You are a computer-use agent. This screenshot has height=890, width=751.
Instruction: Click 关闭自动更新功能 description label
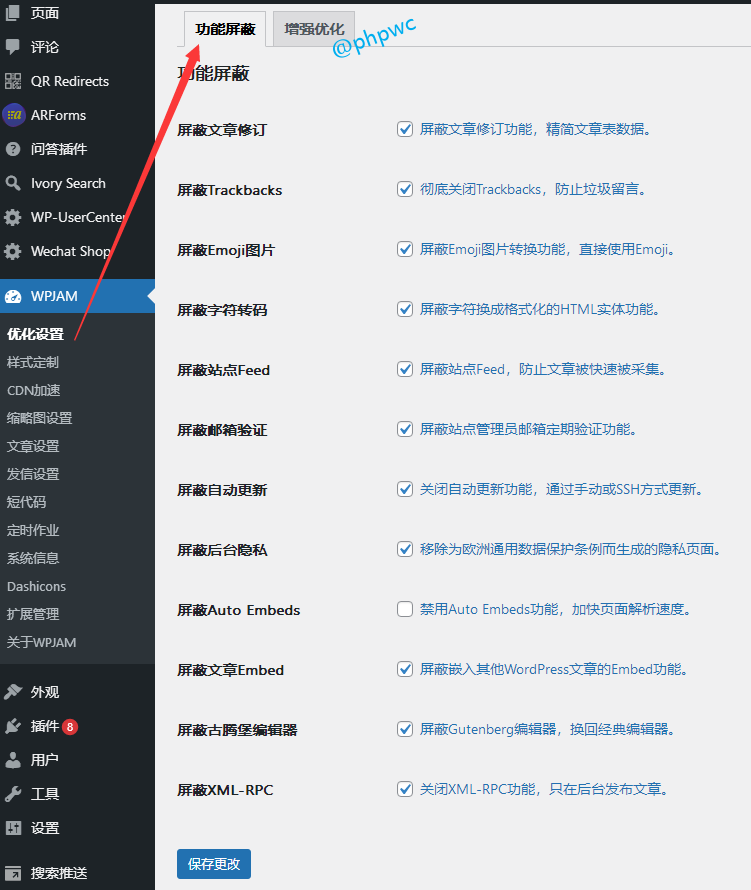click(x=561, y=489)
